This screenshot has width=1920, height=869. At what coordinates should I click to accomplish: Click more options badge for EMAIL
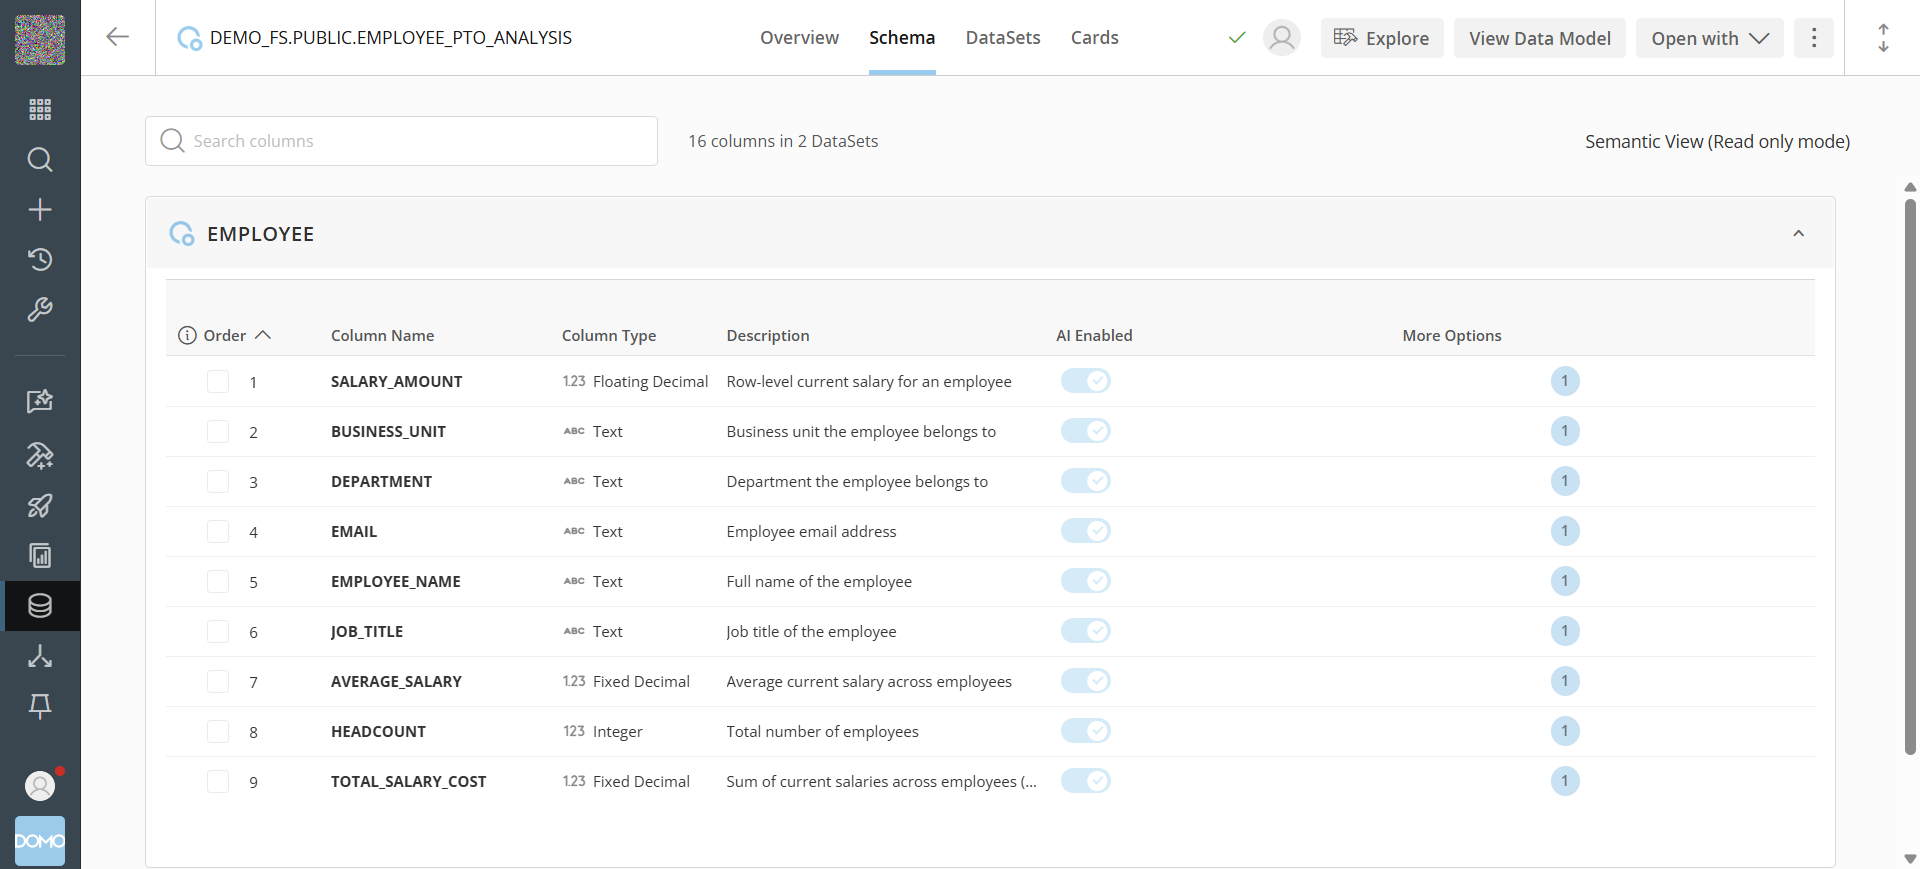pos(1564,531)
